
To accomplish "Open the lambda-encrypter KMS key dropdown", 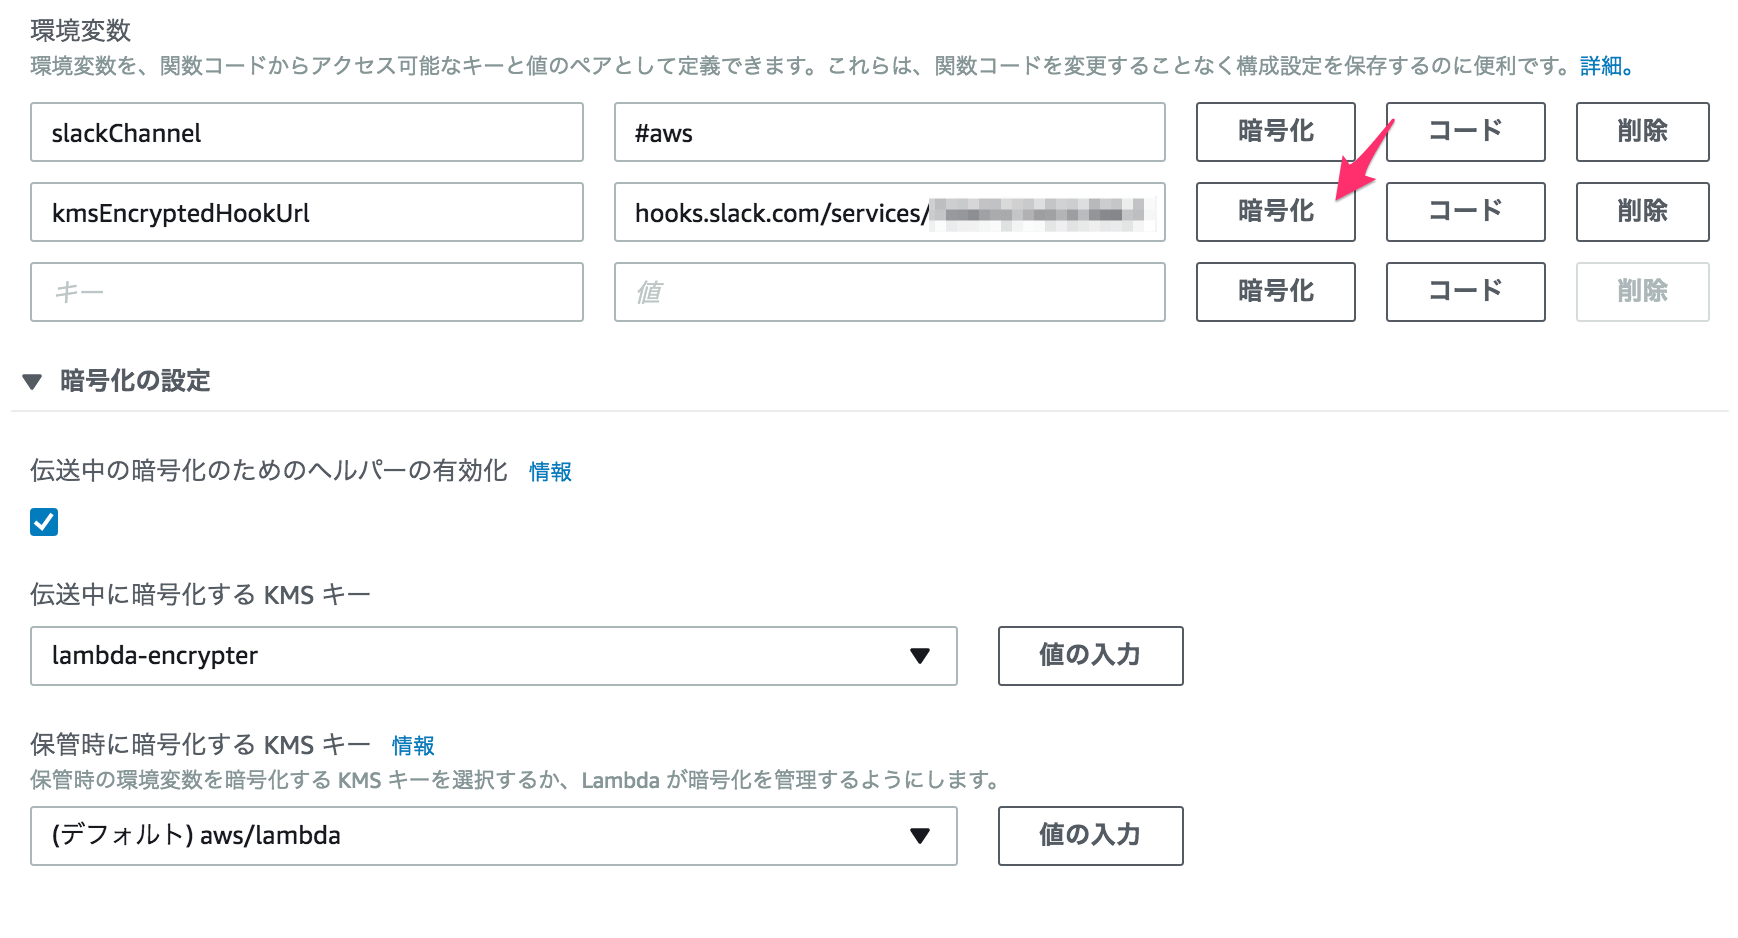I will coord(918,656).
